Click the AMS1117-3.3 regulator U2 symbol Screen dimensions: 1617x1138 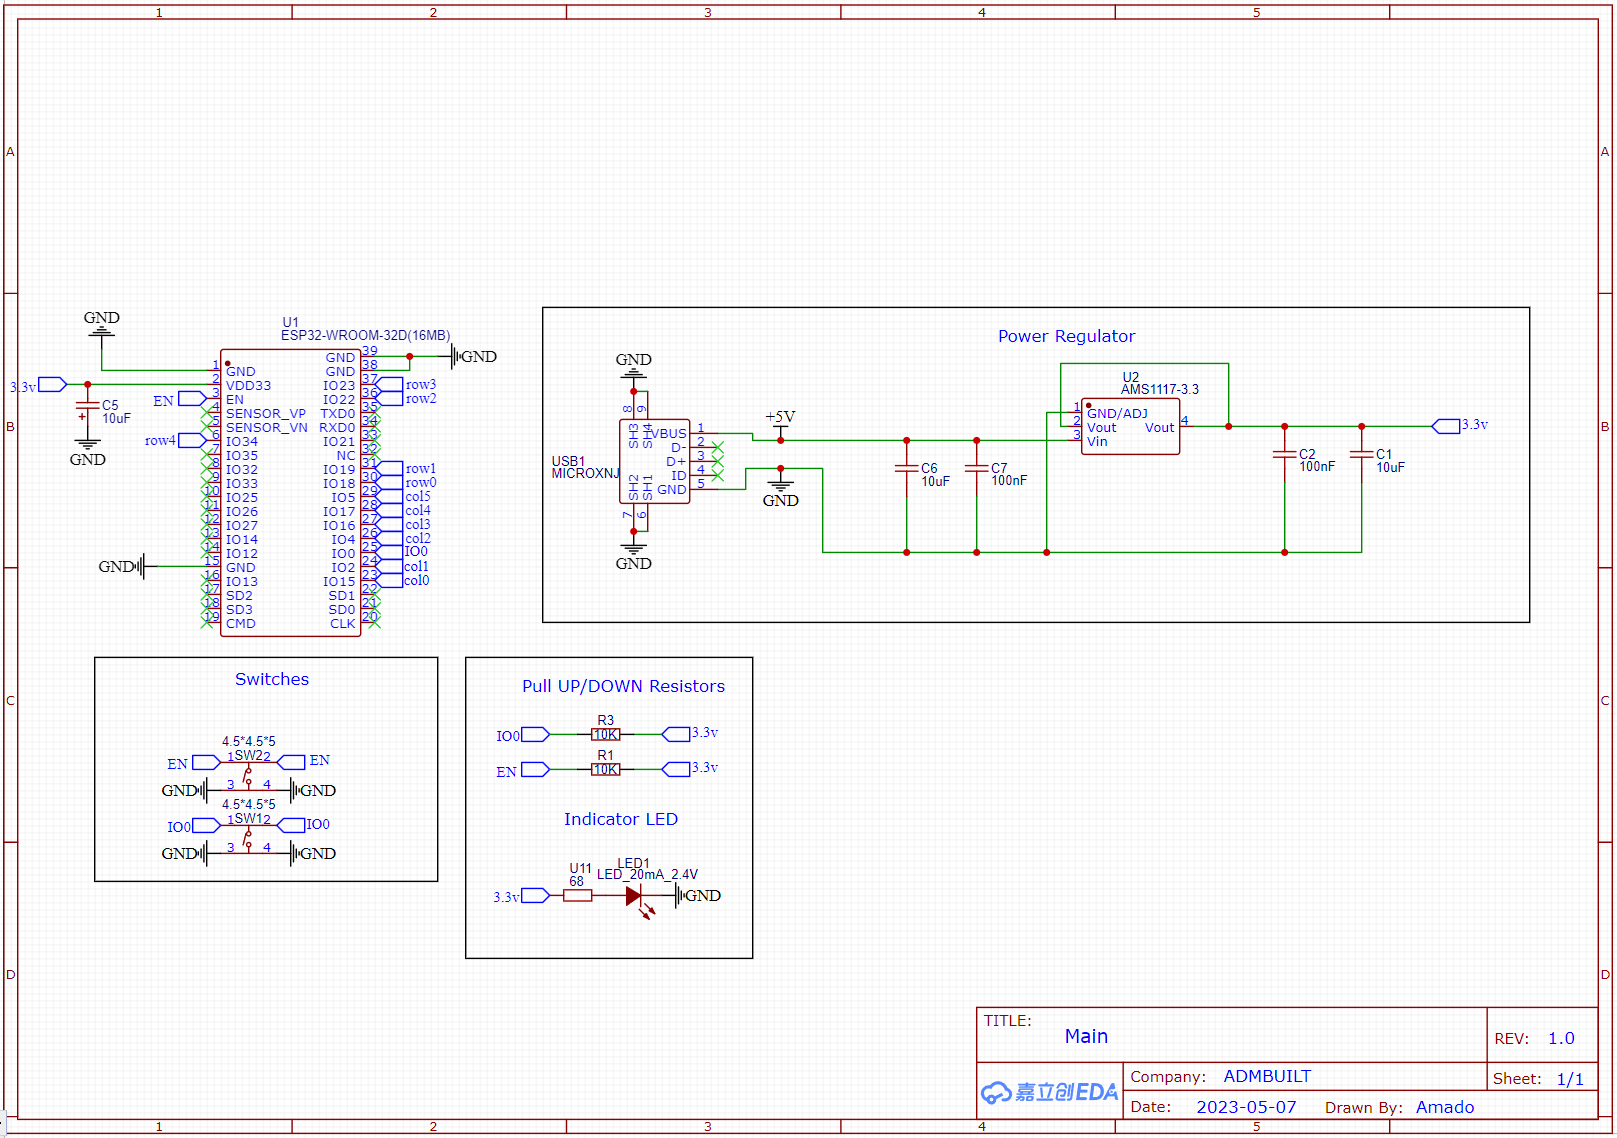click(x=1130, y=428)
